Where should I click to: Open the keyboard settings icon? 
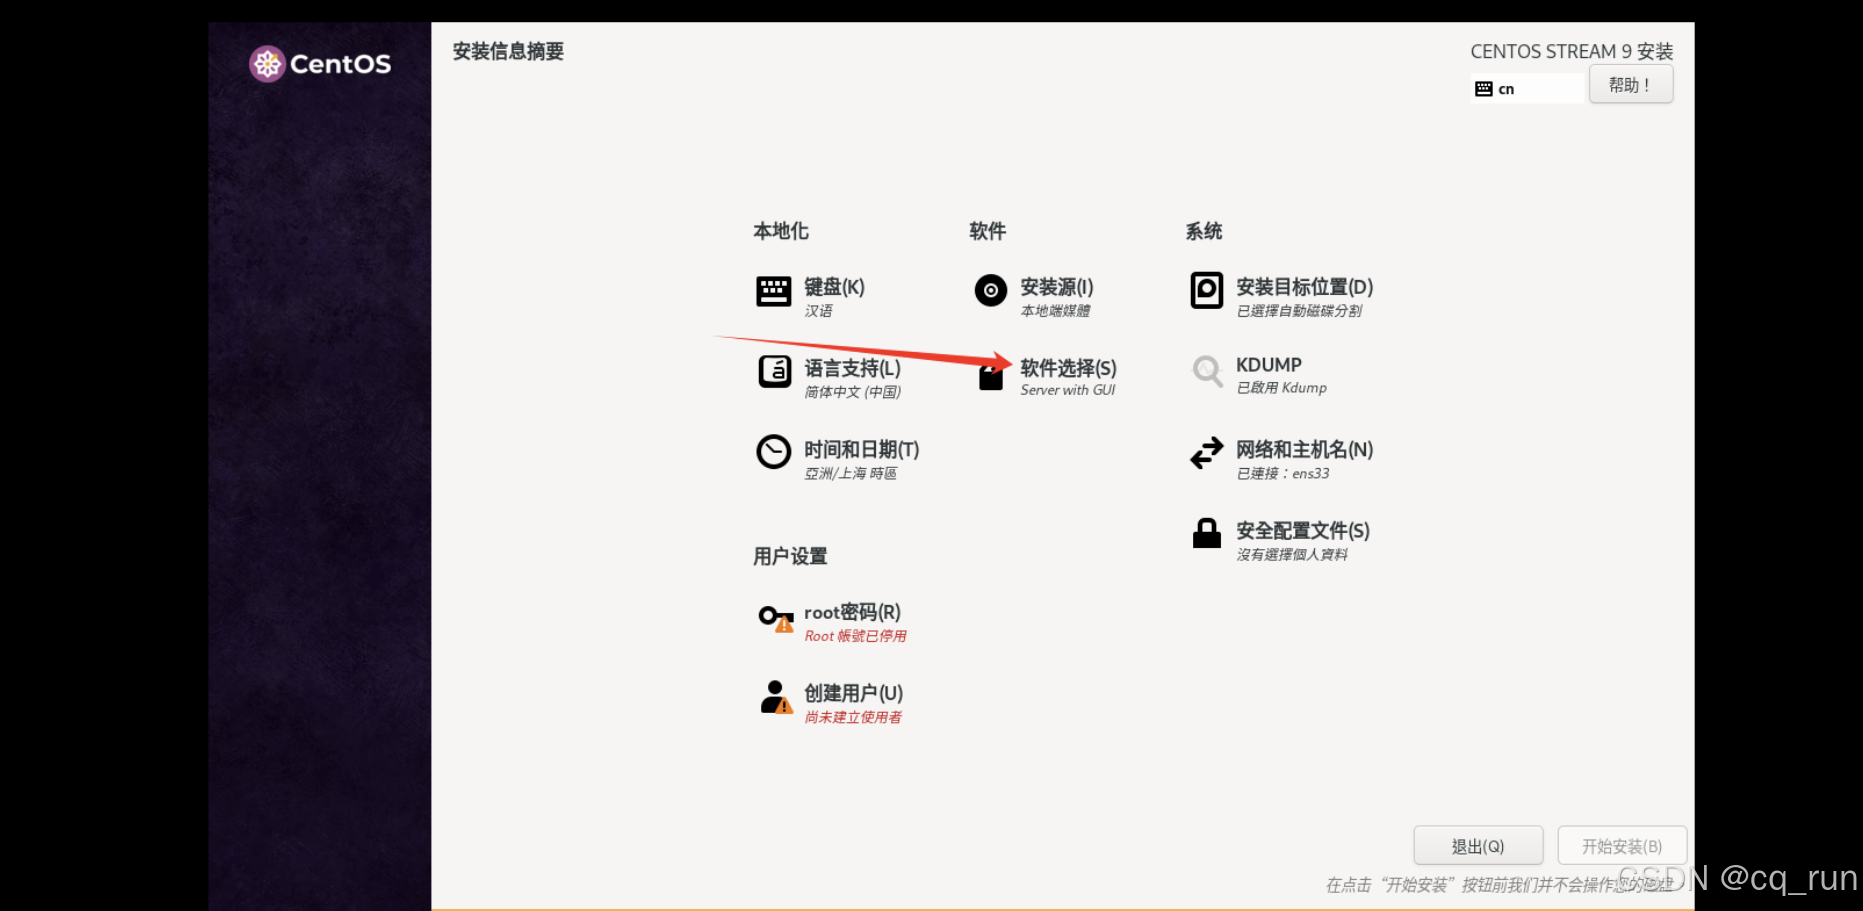[773, 291]
